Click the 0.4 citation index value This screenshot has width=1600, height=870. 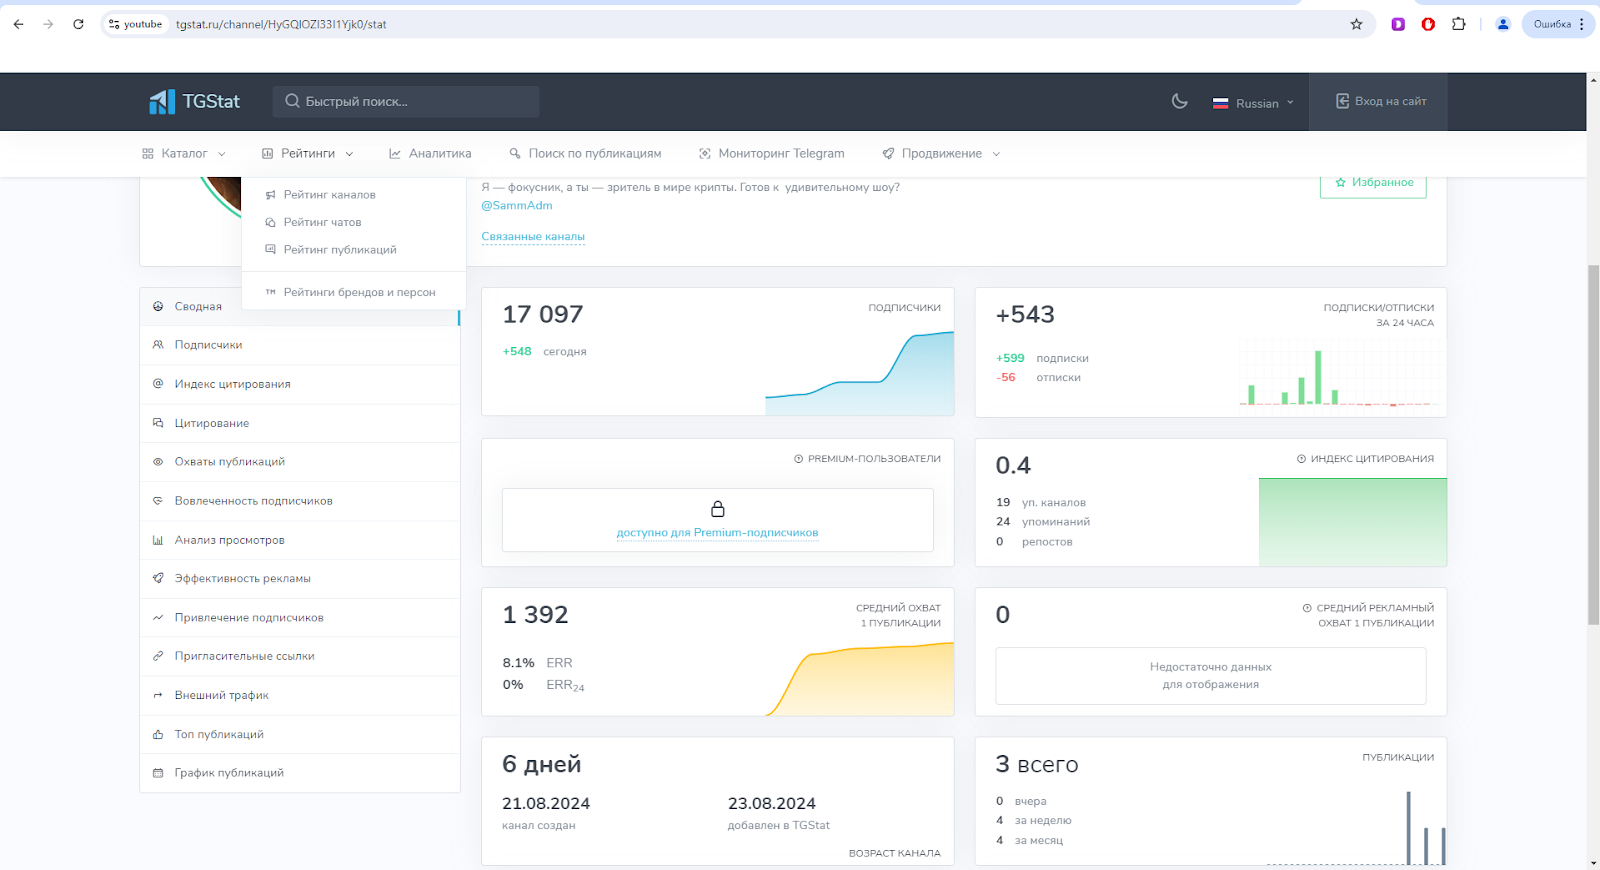pos(1013,465)
